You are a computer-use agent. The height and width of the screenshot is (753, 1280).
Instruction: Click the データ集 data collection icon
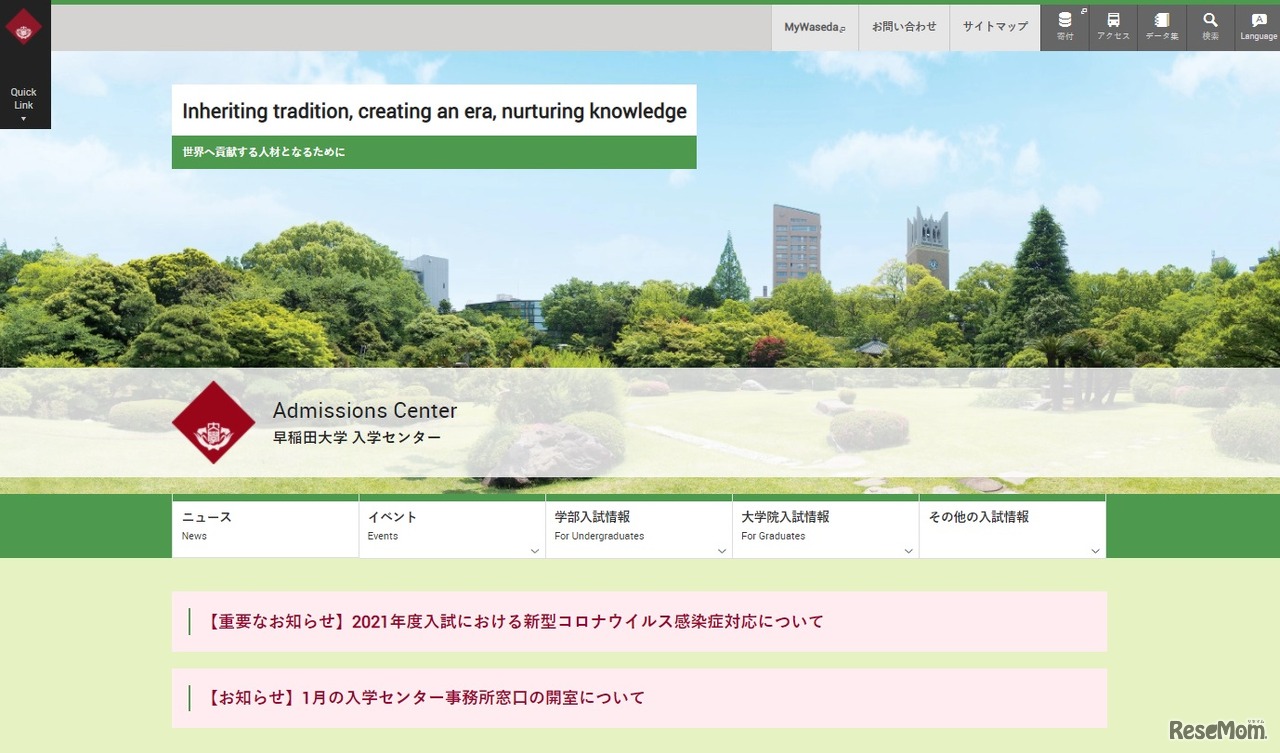pos(1162,27)
